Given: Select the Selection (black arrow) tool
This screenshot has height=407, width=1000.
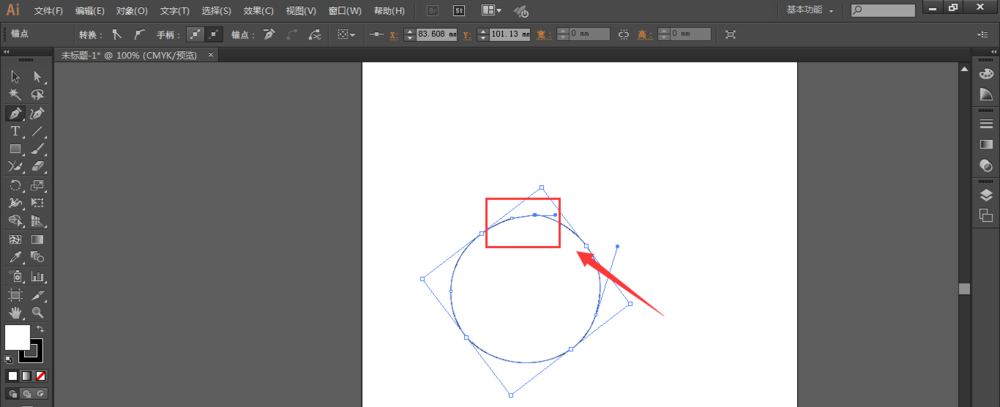Looking at the screenshot, I should (16, 77).
